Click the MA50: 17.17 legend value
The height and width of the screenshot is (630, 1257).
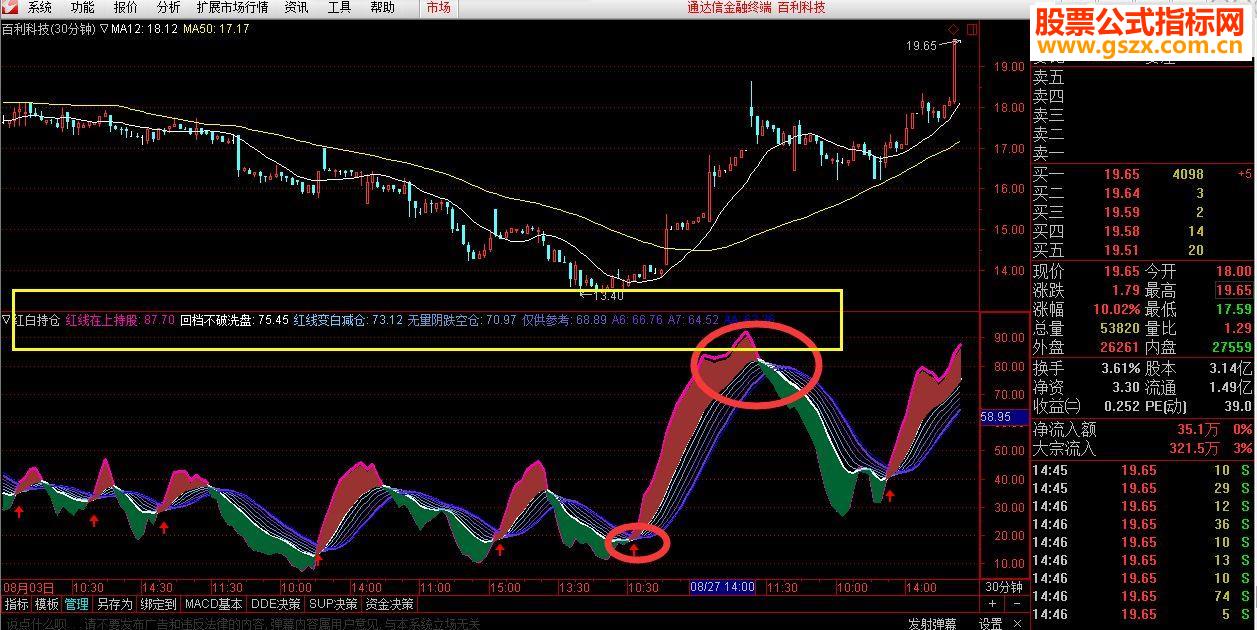coord(217,29)
